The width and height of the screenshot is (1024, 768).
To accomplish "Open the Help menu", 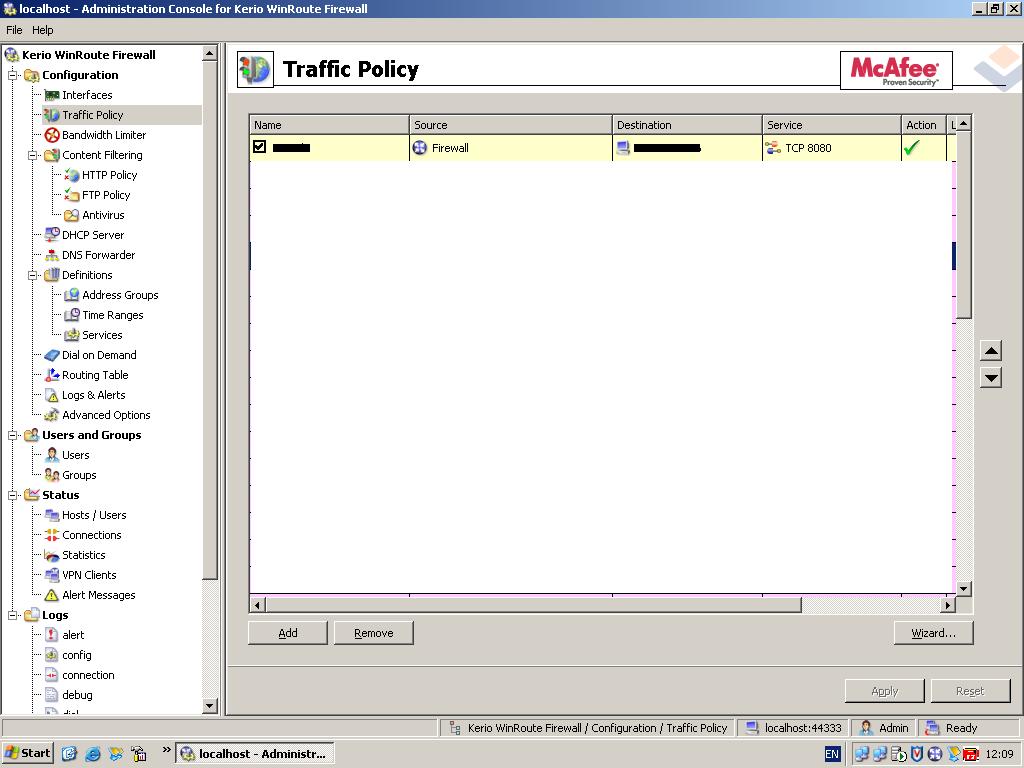I will [x=42, y=30].
